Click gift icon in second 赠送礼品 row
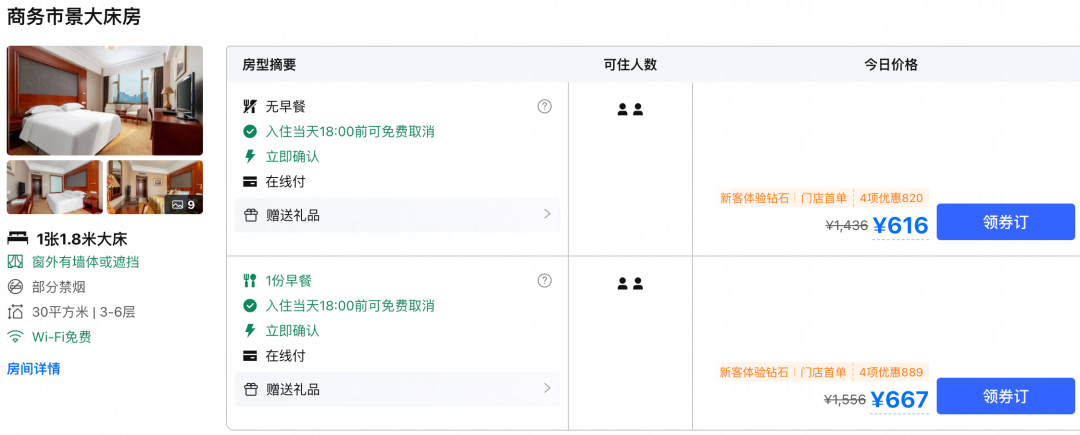Viewport: 1080px width, 435px height. pyautogui.click(x=251, y=390)
